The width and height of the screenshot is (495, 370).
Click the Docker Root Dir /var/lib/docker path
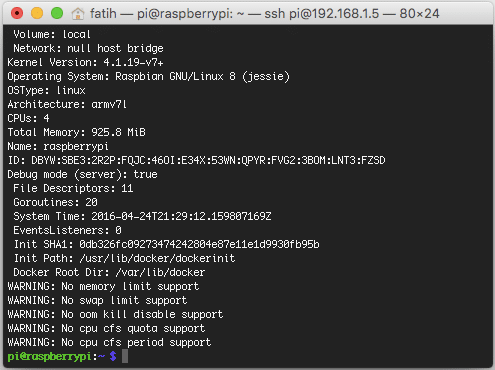click(x=160, y=272)
